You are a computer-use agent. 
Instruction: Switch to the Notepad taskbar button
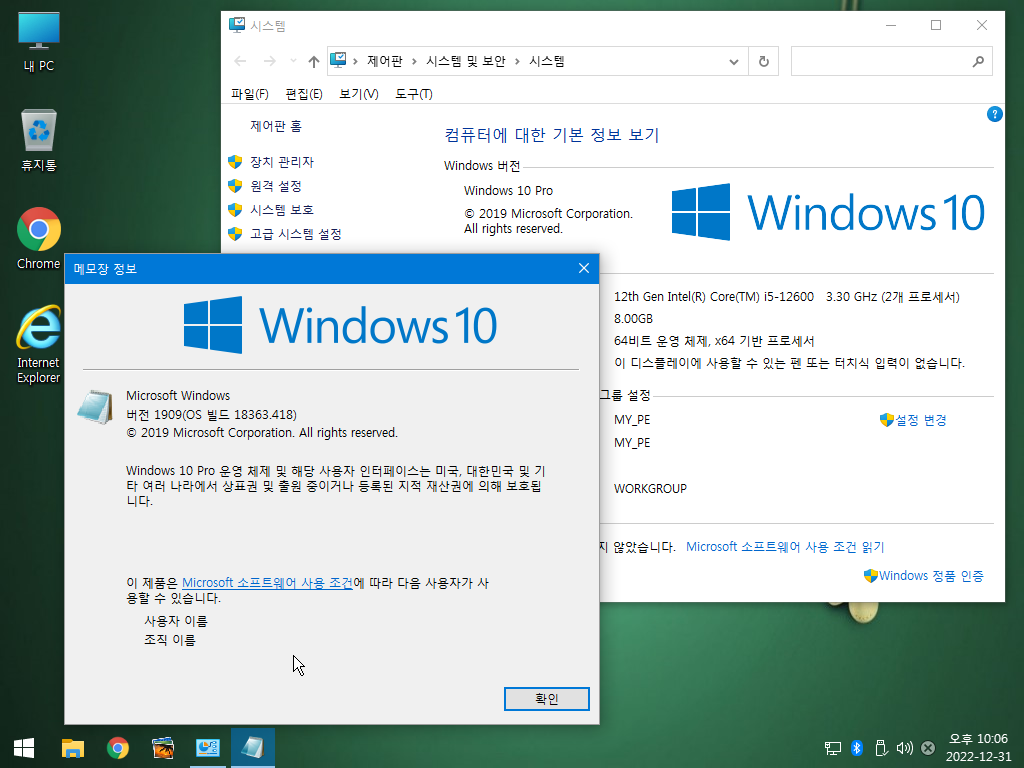pos(253,748)
